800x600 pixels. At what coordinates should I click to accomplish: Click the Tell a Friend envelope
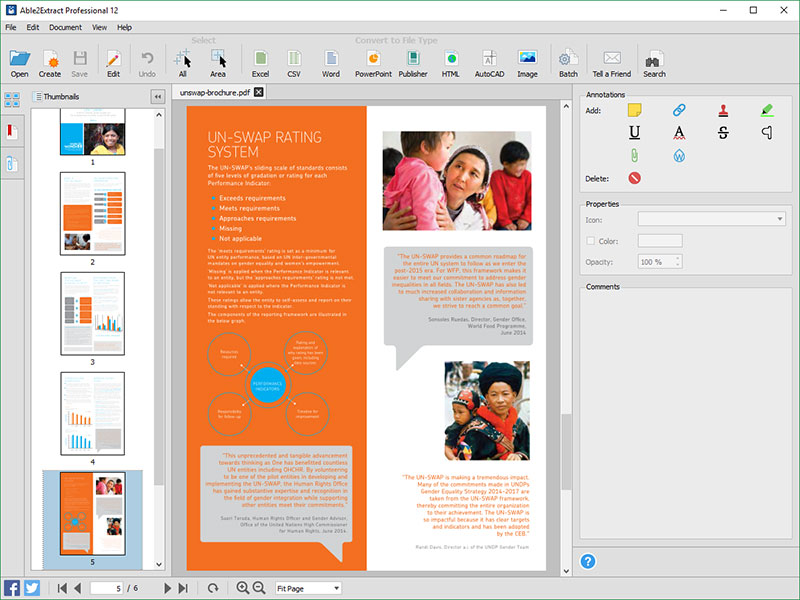612,63
